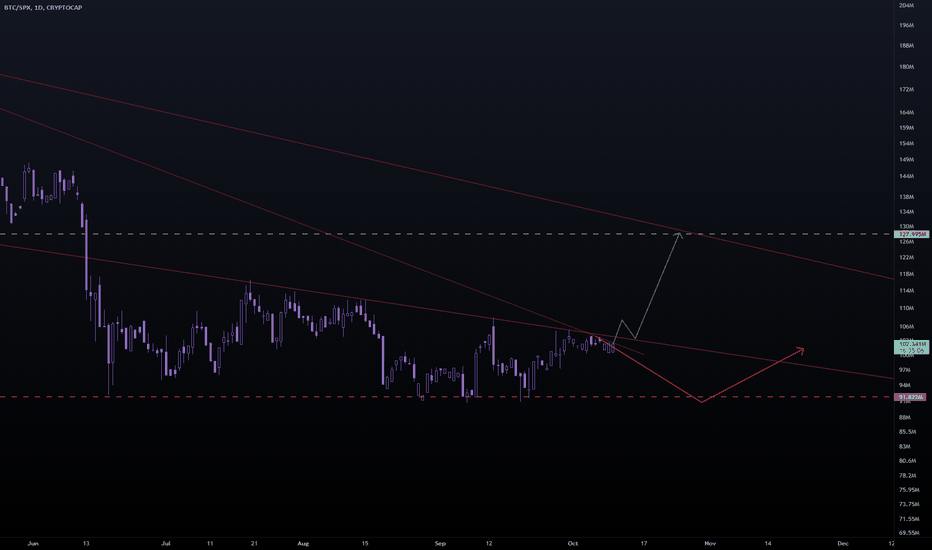Click the Jun date label
Image resolution: width=932 pixels, height=550 pixels.
[33, 543]
